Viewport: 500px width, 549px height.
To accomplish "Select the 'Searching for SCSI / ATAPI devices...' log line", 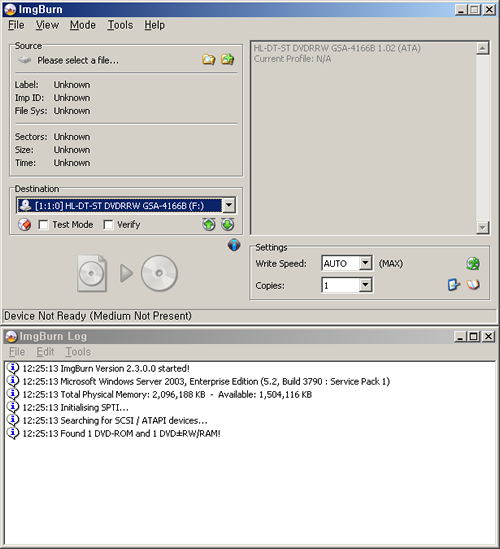I will click(115, 420).
